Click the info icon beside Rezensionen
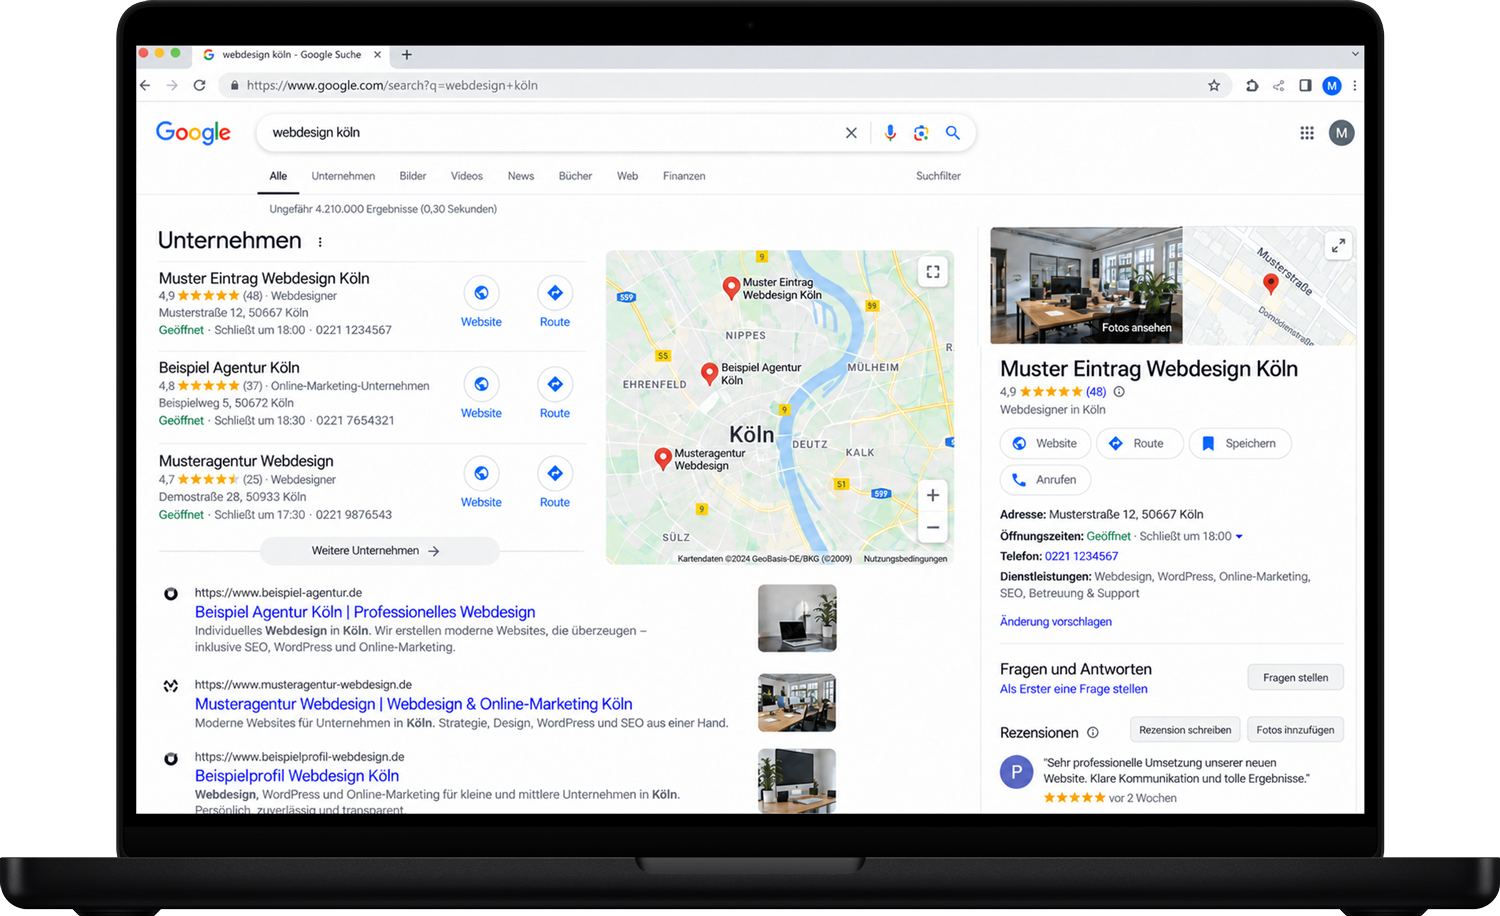1500x916 pixels. (1093, 732)
